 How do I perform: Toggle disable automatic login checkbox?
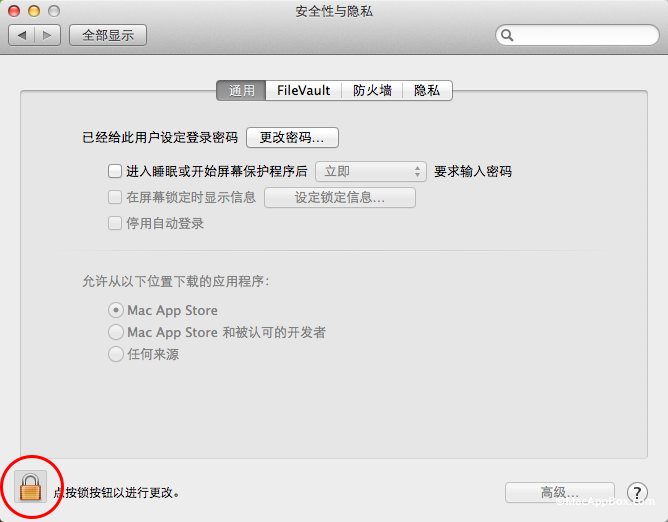(115, 224)
